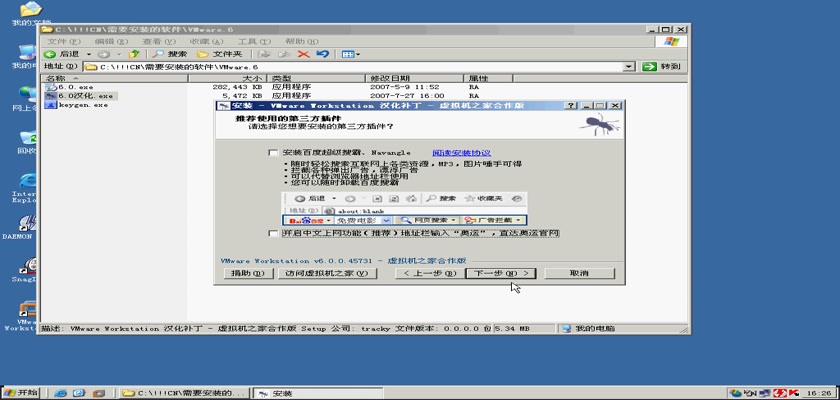Click the Explorer window title bar folder icon
The height and width of the screenshot is (400, 840).
(48, 29)
